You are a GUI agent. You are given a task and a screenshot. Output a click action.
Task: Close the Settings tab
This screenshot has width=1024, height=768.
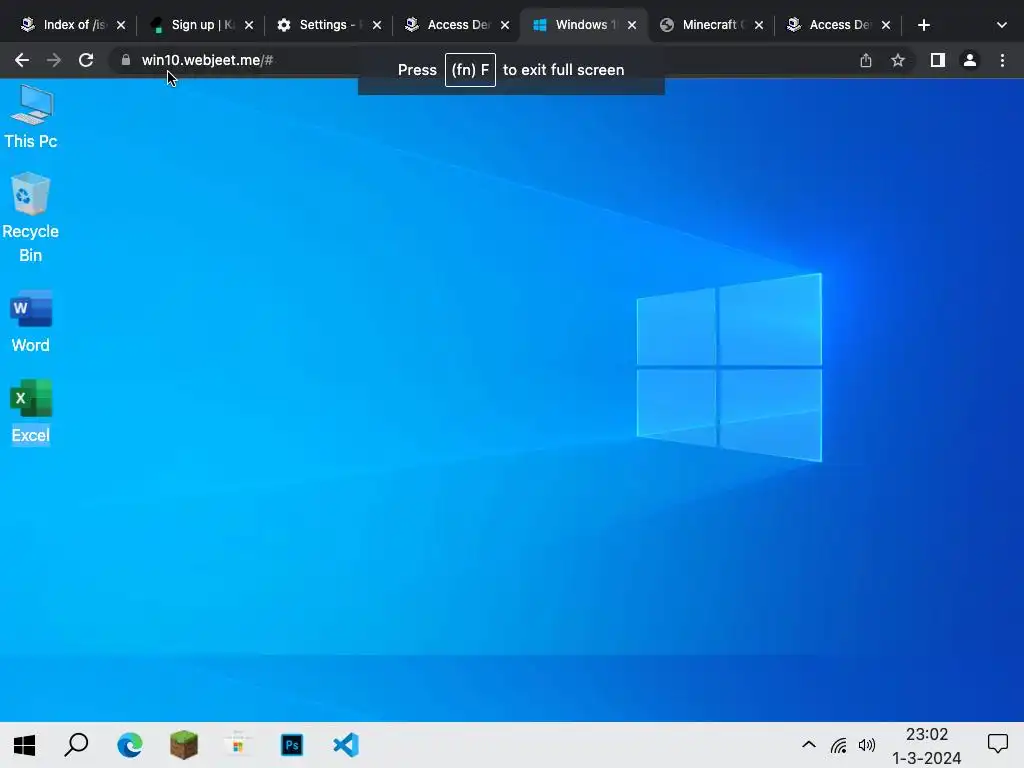(377, 25)
